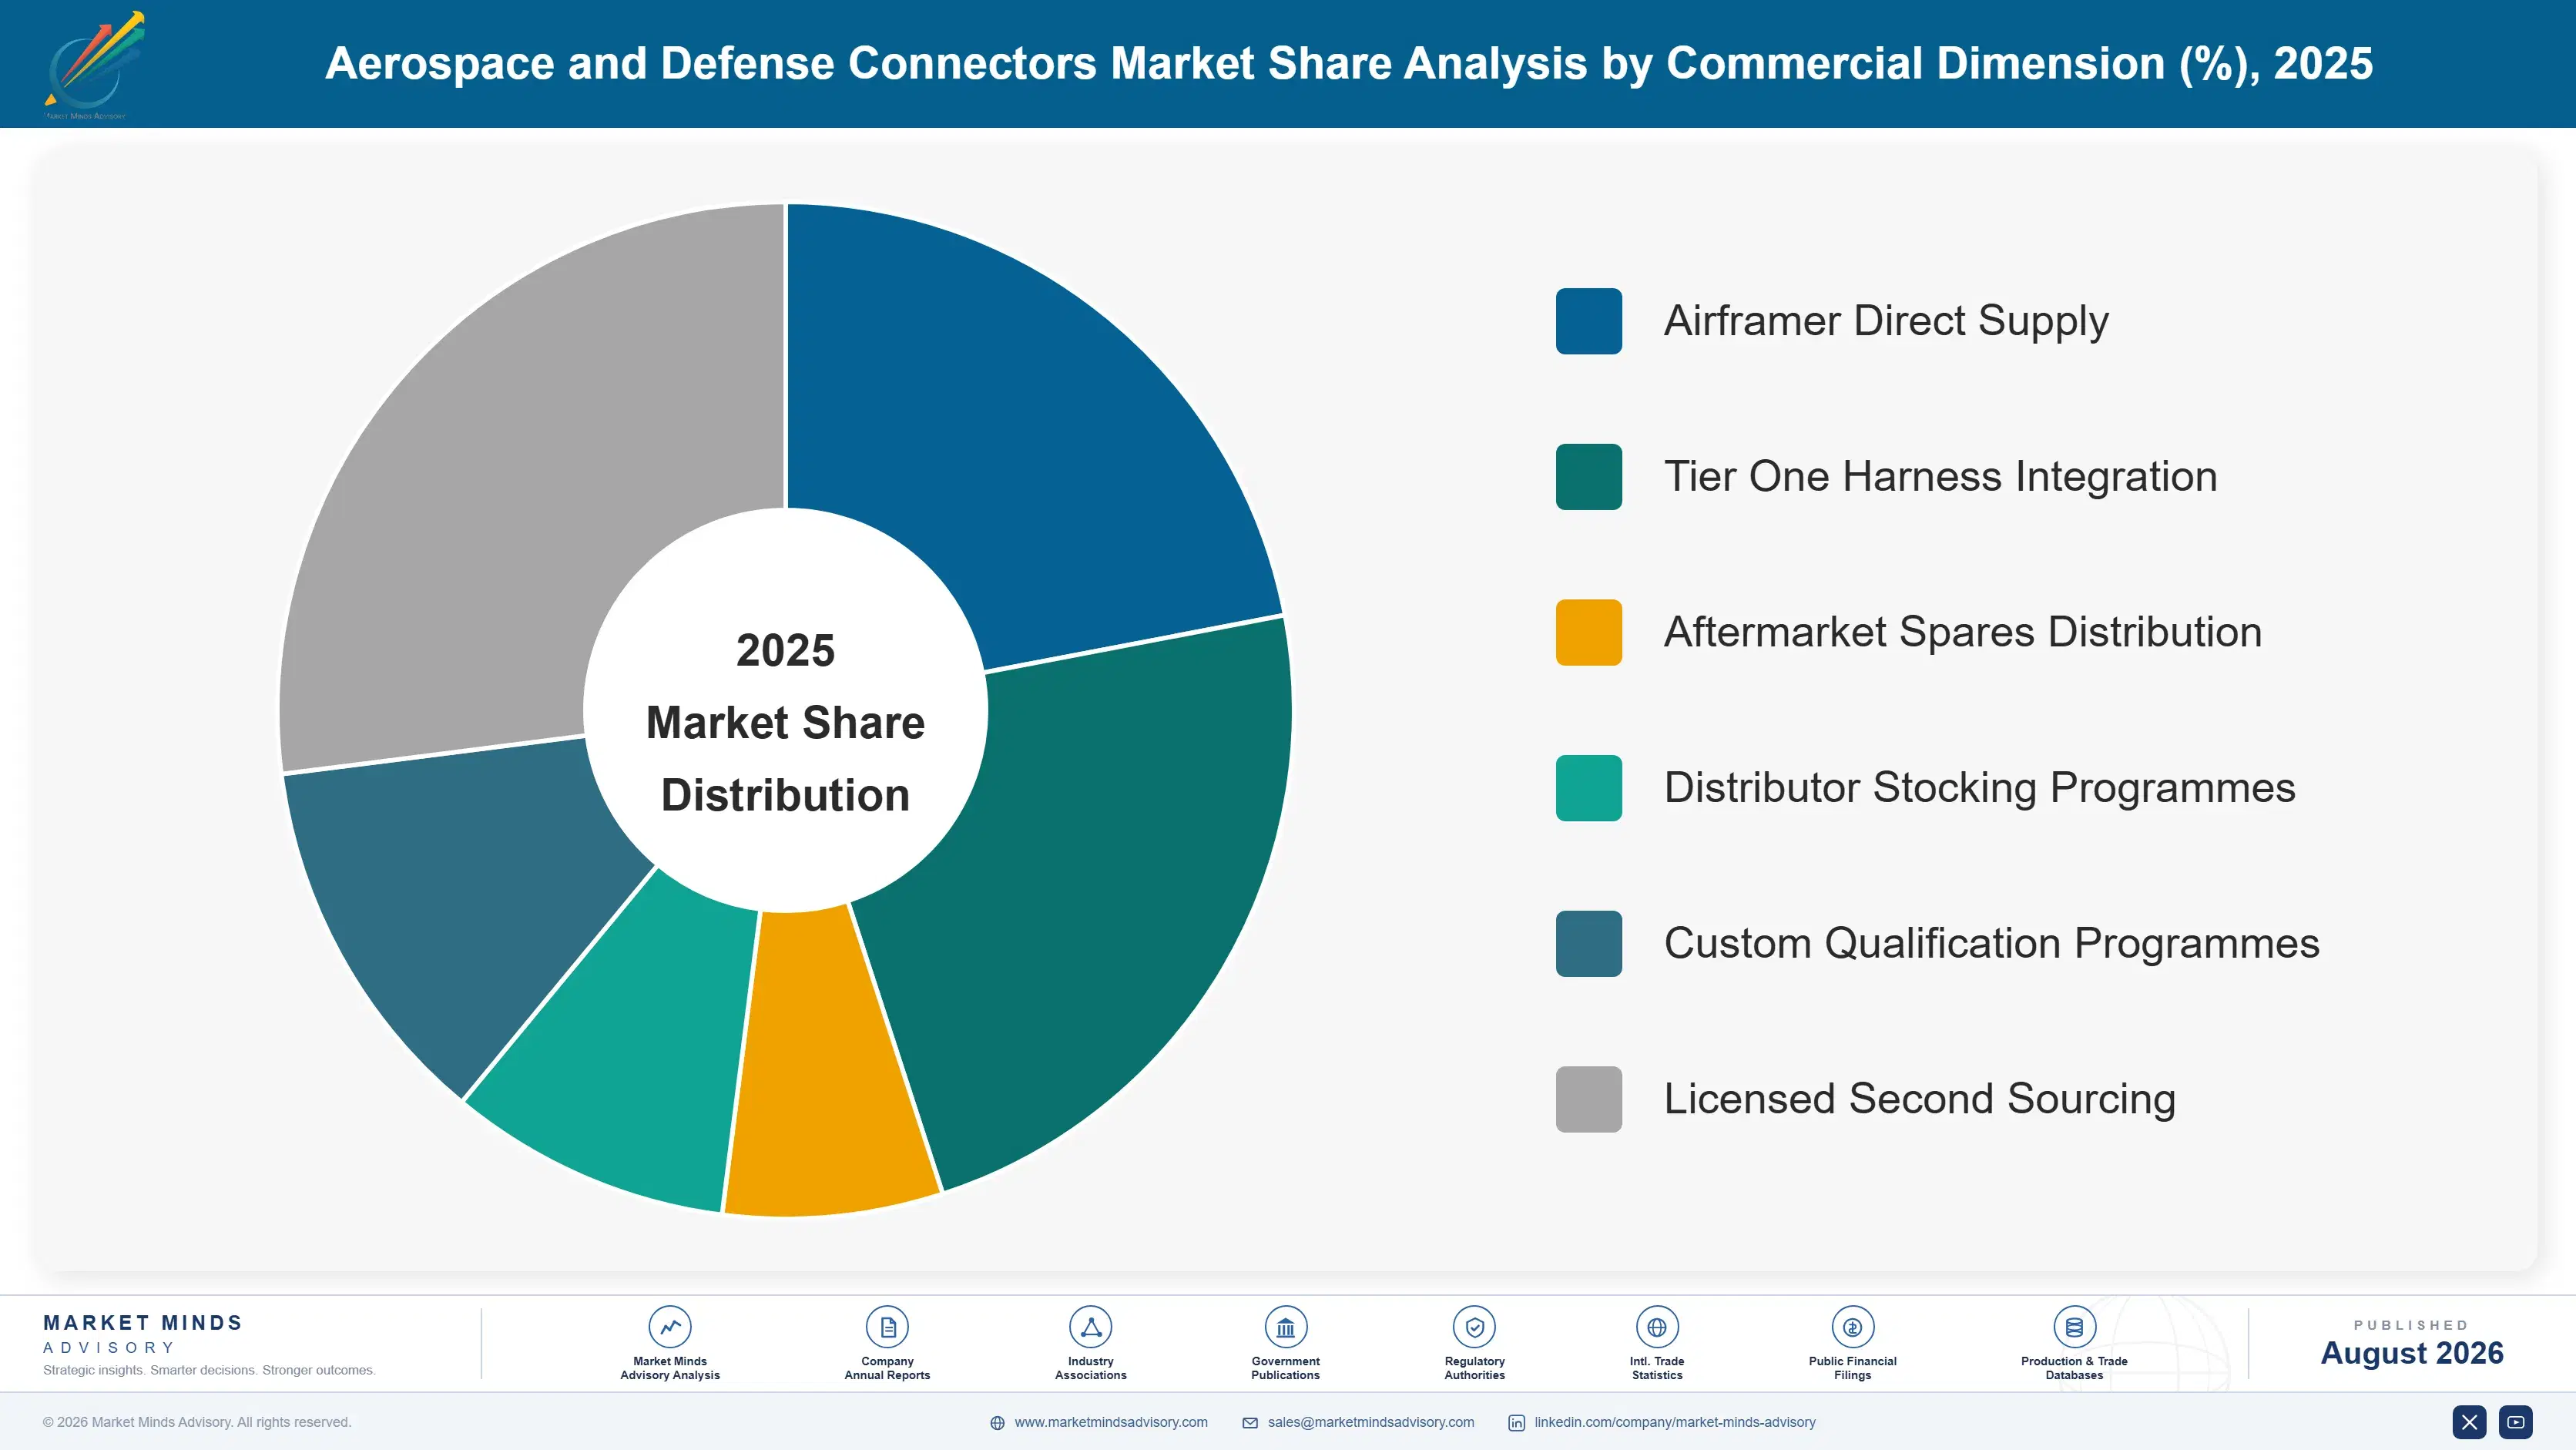
Task: Click the Intl. Trade Statistics globe icon
Action: (x=1657, y=1327)
